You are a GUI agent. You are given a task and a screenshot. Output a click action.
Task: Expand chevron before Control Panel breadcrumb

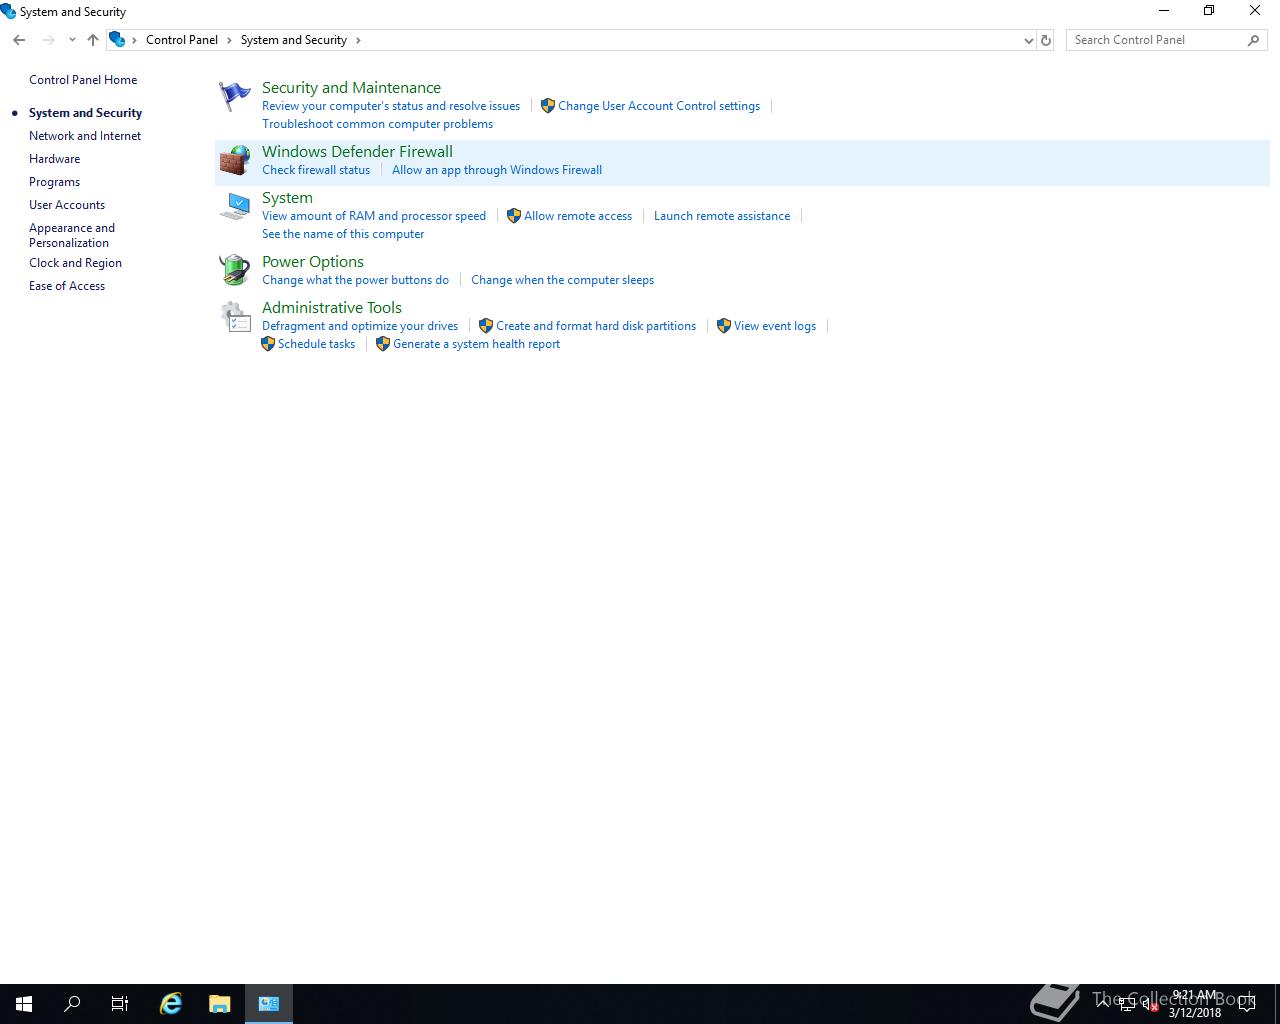pyautogui.click(x=134, y=40)
